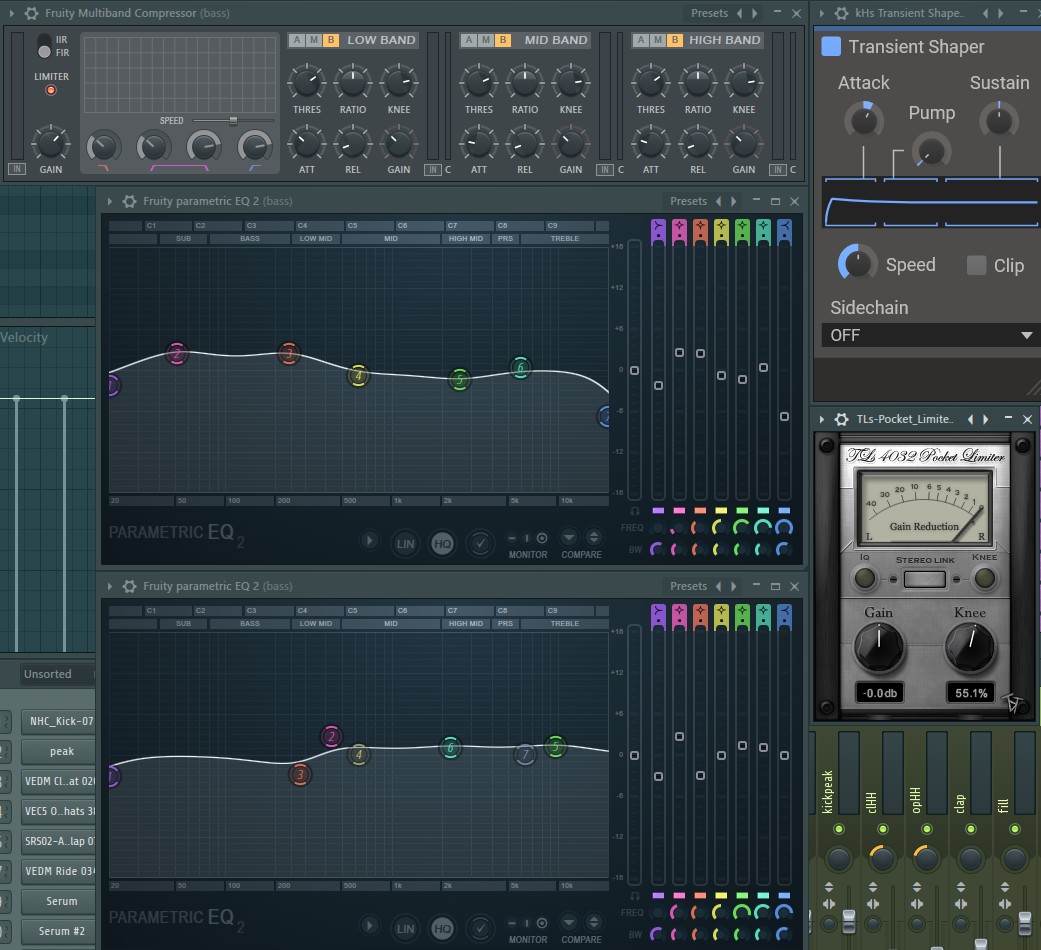1041x950 pixels.
Task: Enable the Clip checkbox in Transient Shaper
Action: click(976, 265)
